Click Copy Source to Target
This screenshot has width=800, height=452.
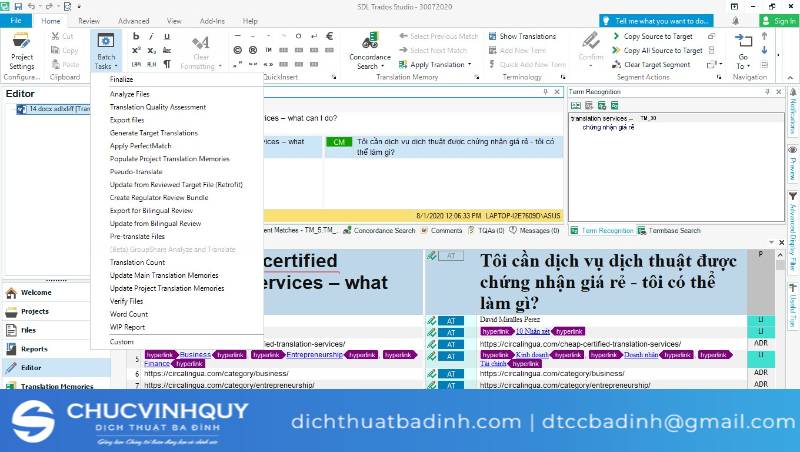point(653,36)
